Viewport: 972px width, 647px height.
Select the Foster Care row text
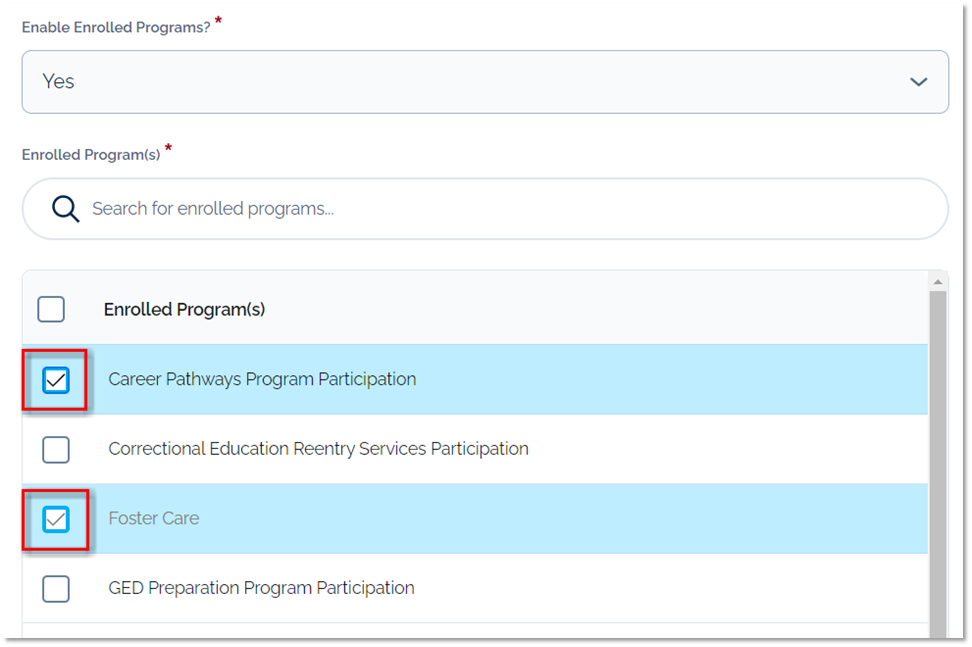154,518
